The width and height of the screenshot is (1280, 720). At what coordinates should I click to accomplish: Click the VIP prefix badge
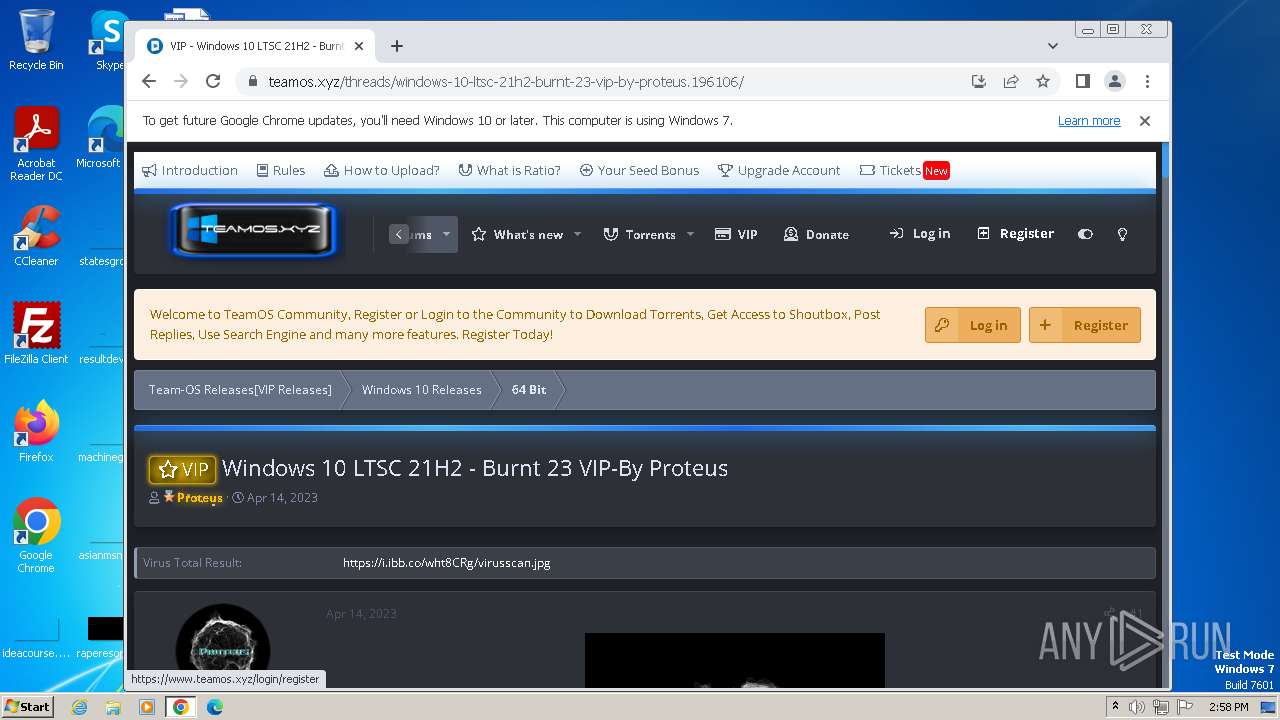pos(182,469)
